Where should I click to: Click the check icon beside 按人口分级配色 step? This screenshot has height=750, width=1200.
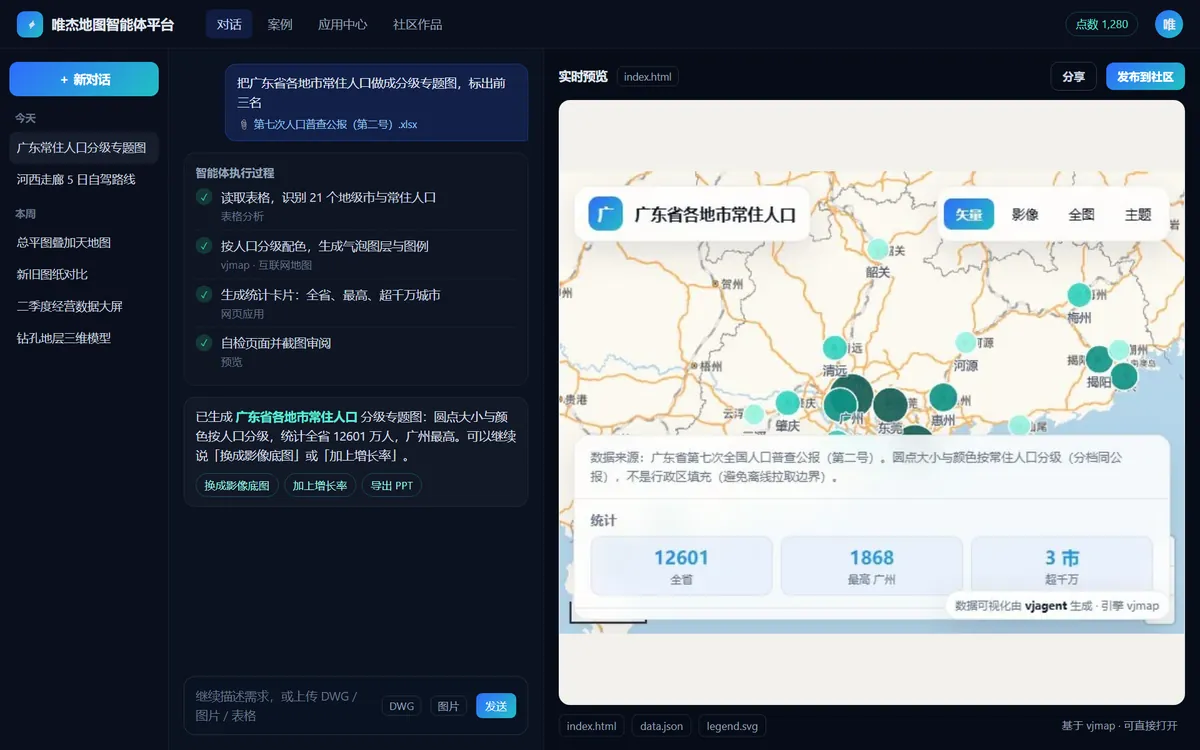click(204, 246)
